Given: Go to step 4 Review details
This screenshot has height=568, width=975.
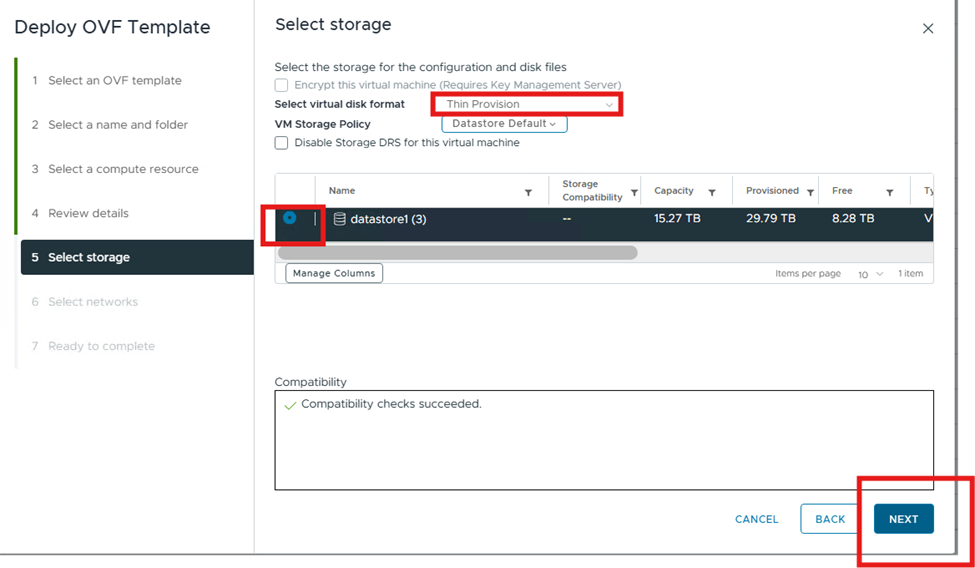Looking at the screenshot, I should [x=88, y=213].
